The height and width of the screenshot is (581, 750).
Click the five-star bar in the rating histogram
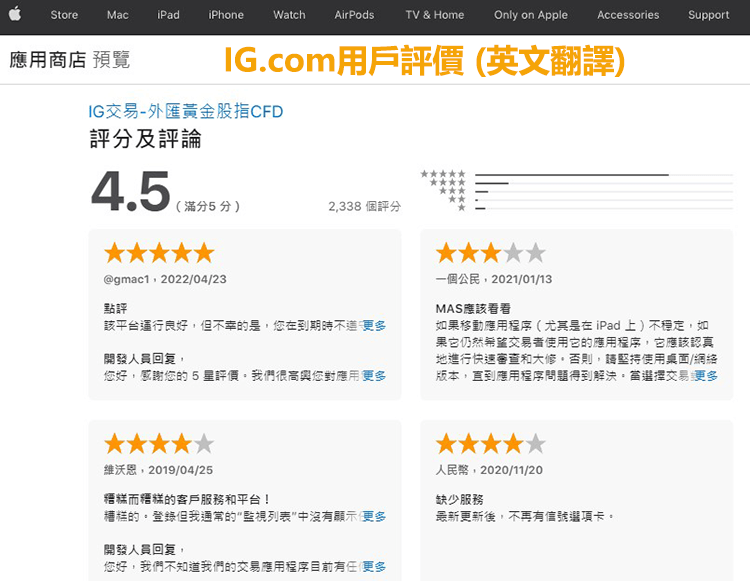571,174
